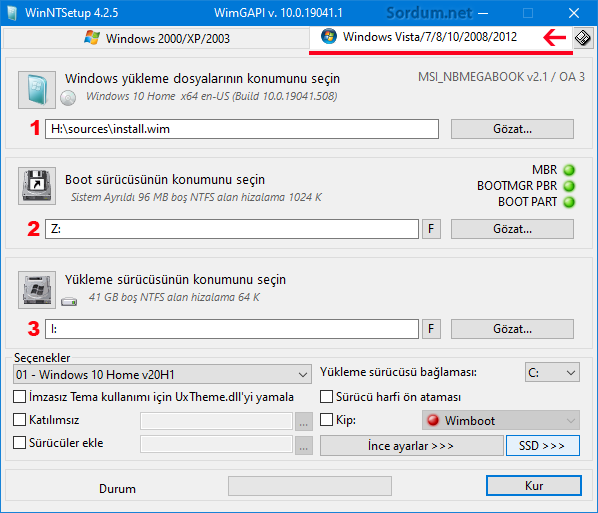This screenshot has height=513, width=598.
Task: Click the small CD disc icon
Action: click(68, 98)
